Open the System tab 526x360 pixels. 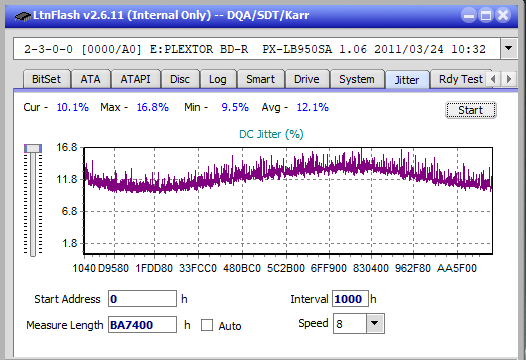point(357,79)
